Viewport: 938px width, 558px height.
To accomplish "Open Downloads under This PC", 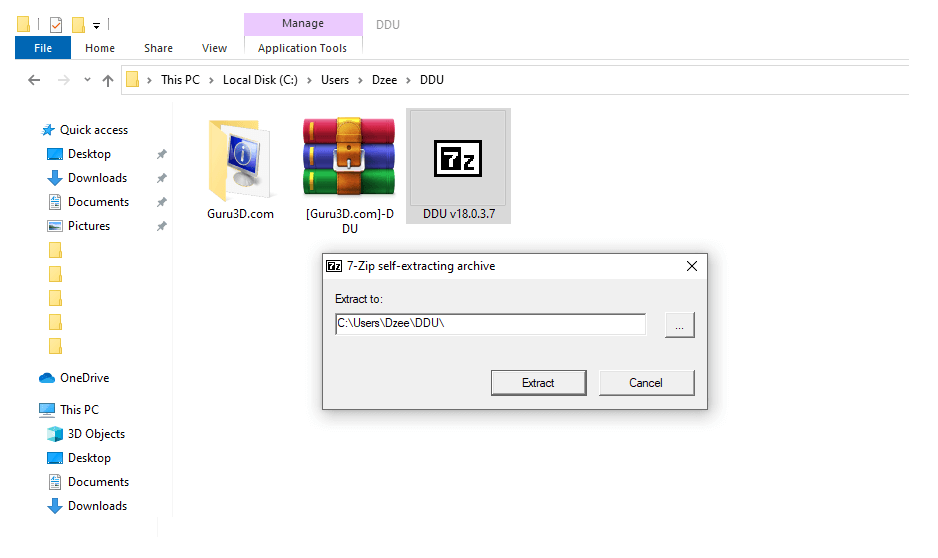I will point(87,505).
